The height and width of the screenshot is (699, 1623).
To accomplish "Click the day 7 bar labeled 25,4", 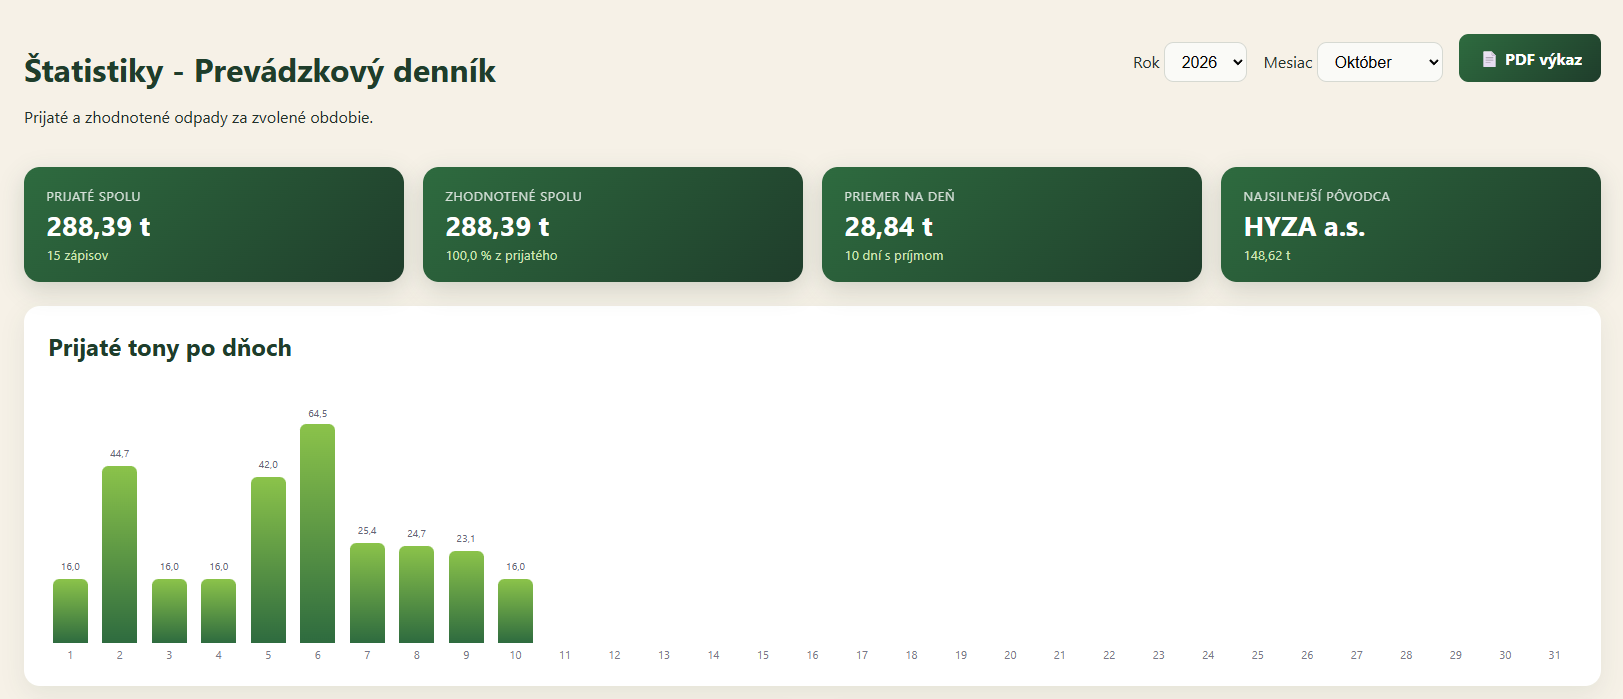I will coord(367,593).
